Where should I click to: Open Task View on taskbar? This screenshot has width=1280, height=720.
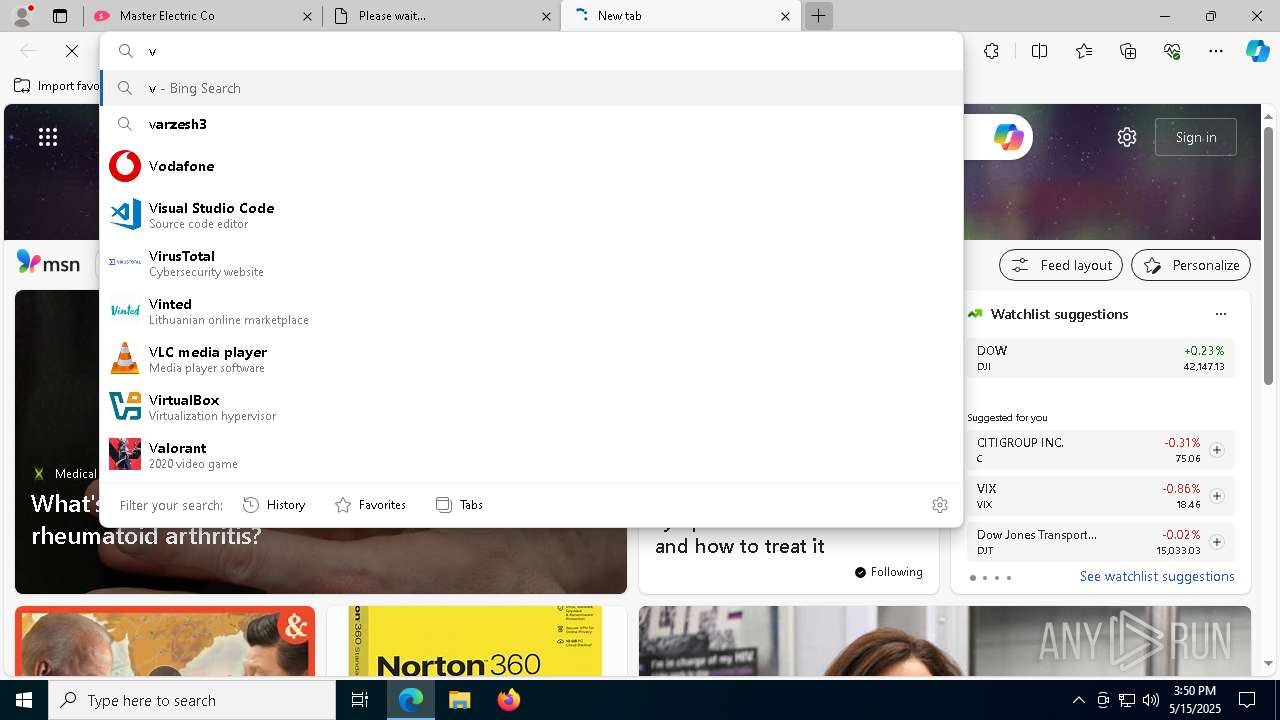(360, 700)
